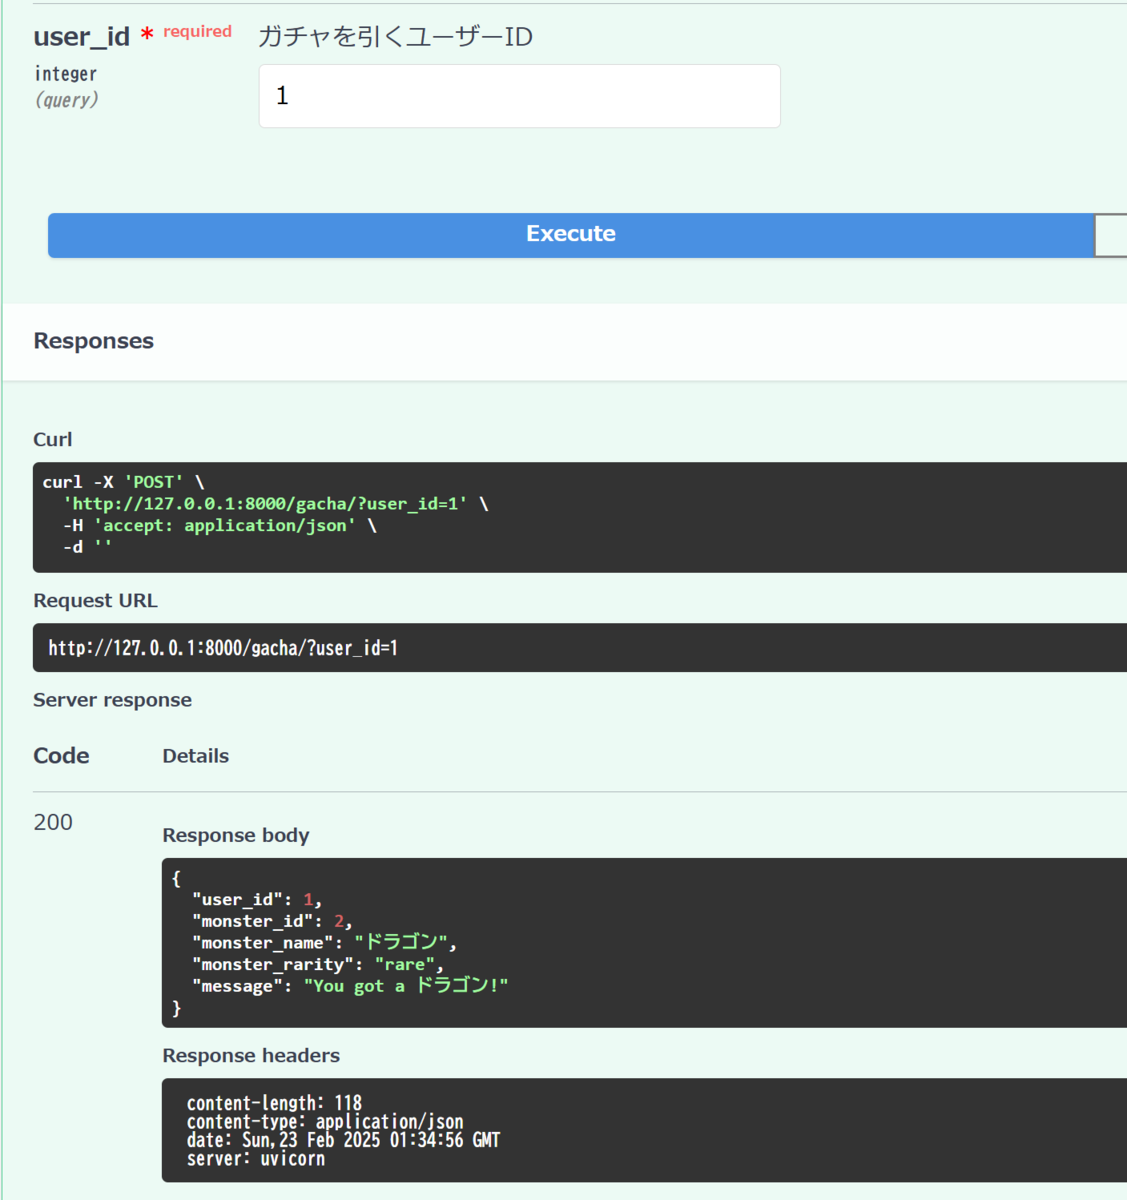The image size is (1127, 1200).
Task: Click the 200 status code
Action: coord(53,822)
